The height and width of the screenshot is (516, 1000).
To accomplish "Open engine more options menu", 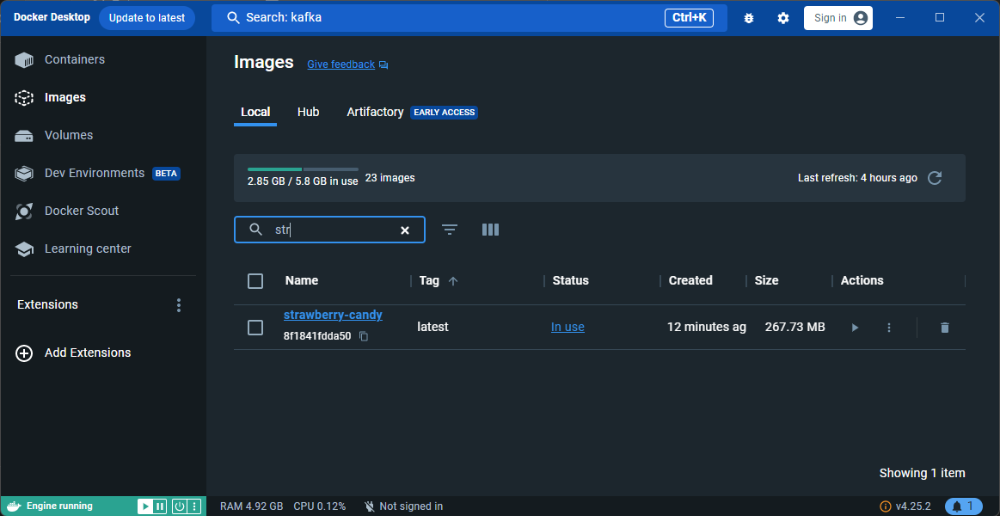I will point(195,506).
